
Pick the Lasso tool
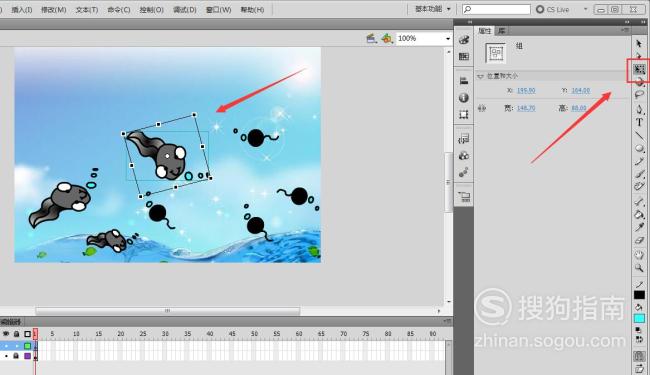(x=639, y=94)
